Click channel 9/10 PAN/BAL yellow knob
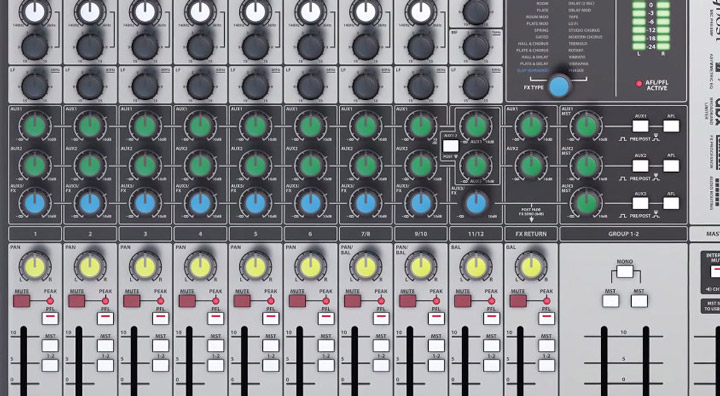The image size is (720, 396). pos(421,267)
